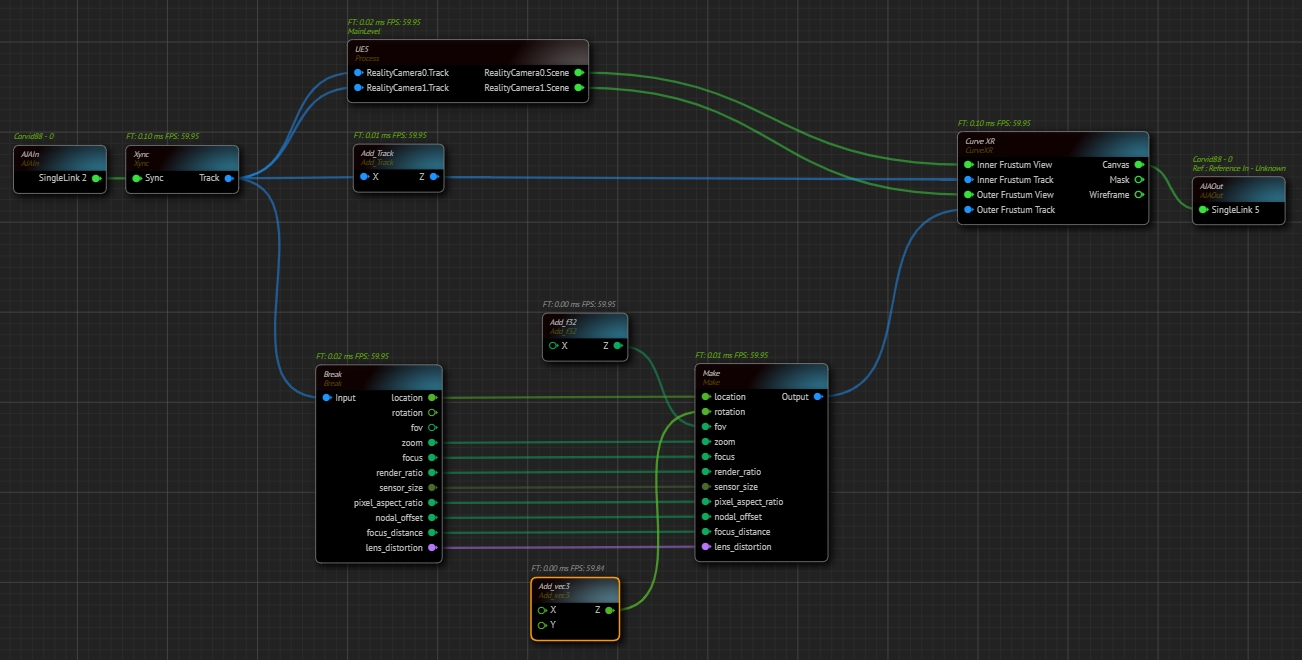The height and width of the screenshot is (660, 1302).
Task: Click the rotation output pin on Break node
Action: [432, 412]
